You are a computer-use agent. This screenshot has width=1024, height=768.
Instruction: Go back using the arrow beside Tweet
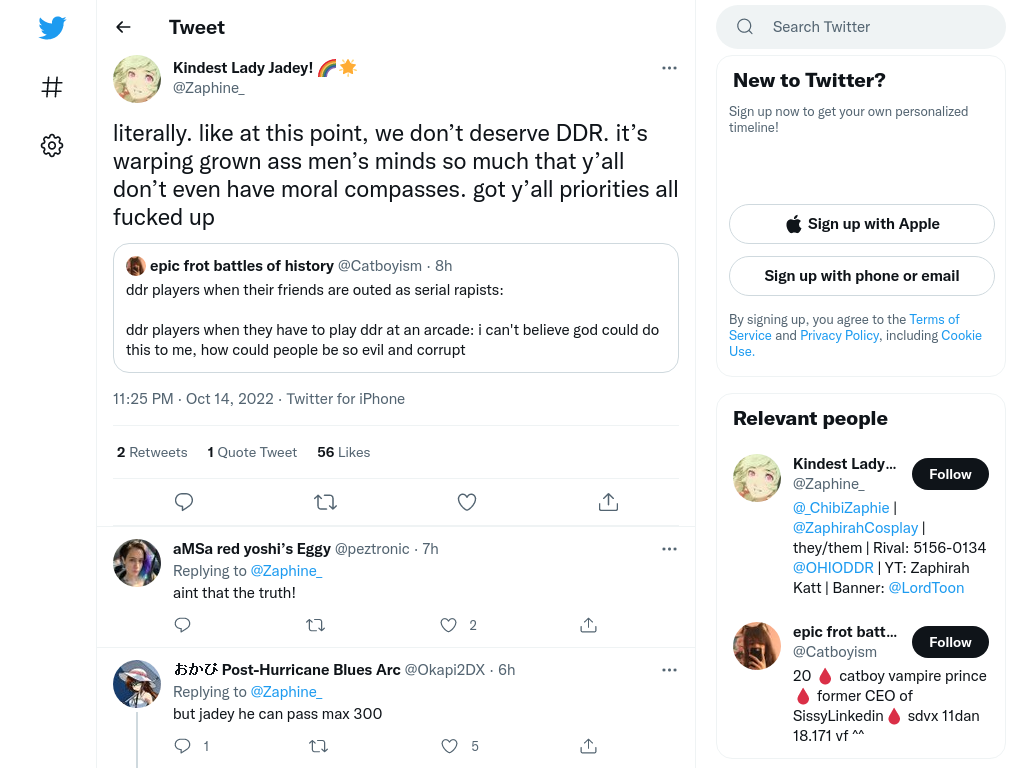pos(123,27)
